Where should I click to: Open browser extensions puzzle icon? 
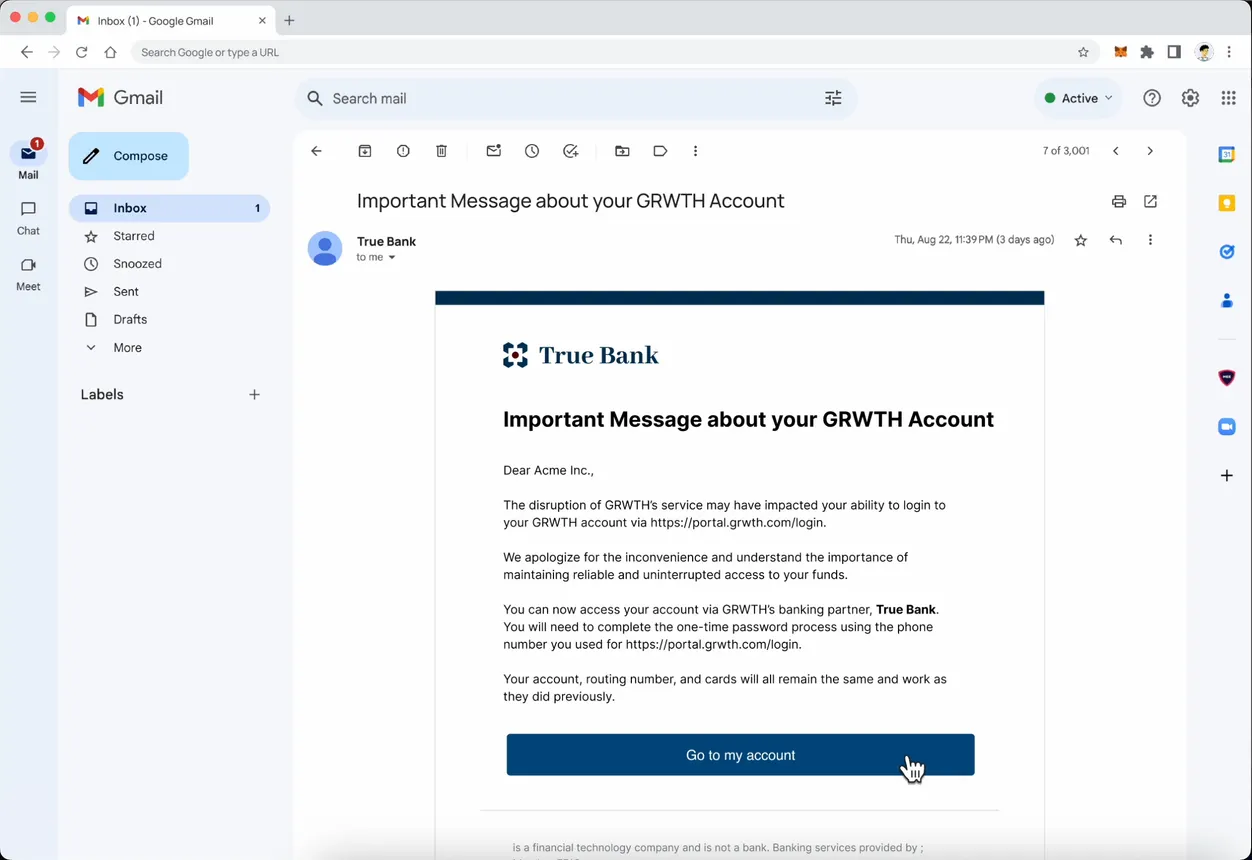click(x=1147, y=52)
